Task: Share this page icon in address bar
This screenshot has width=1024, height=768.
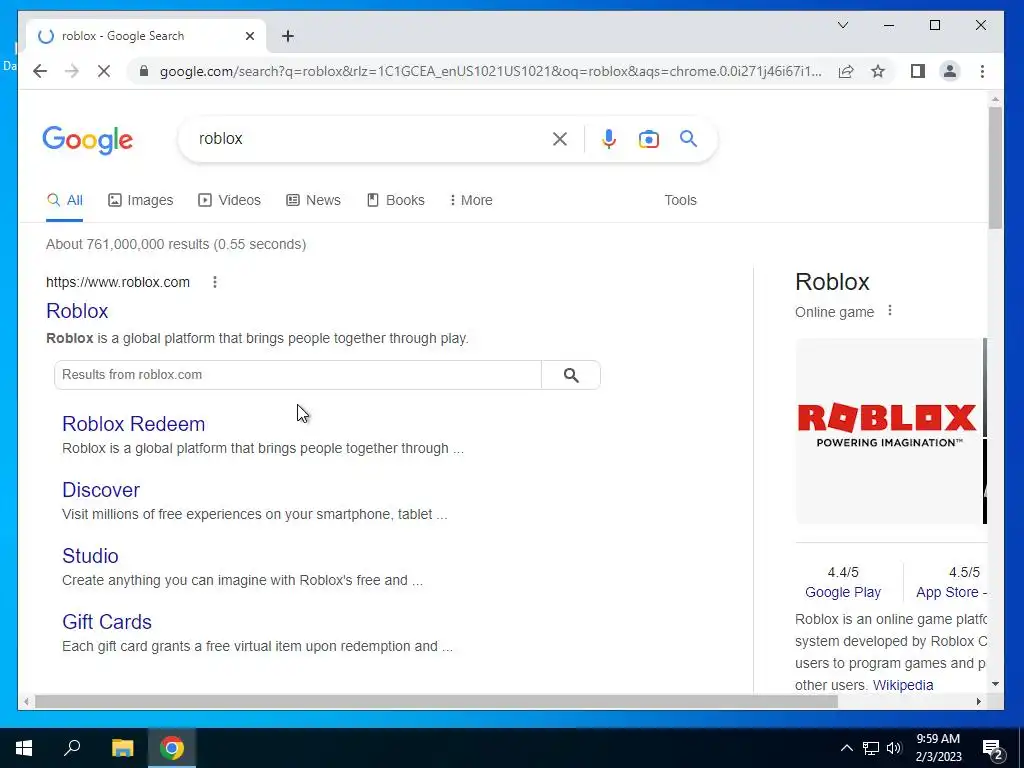Action: [846, 71]
